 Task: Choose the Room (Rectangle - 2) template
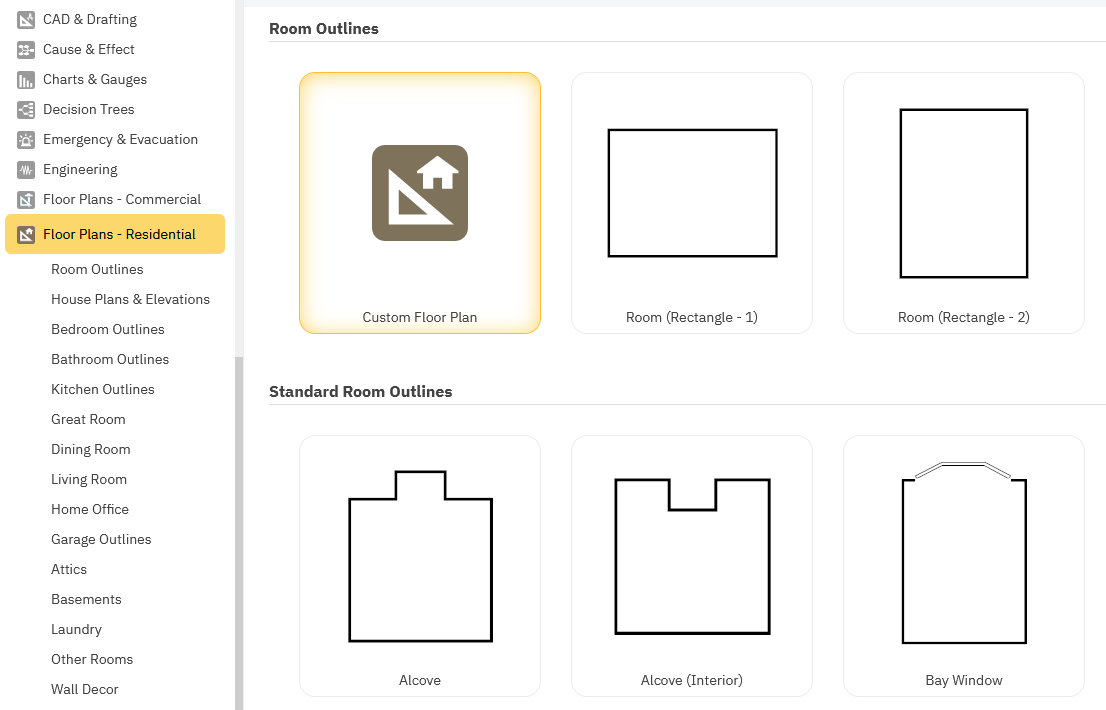click(964, 202)
